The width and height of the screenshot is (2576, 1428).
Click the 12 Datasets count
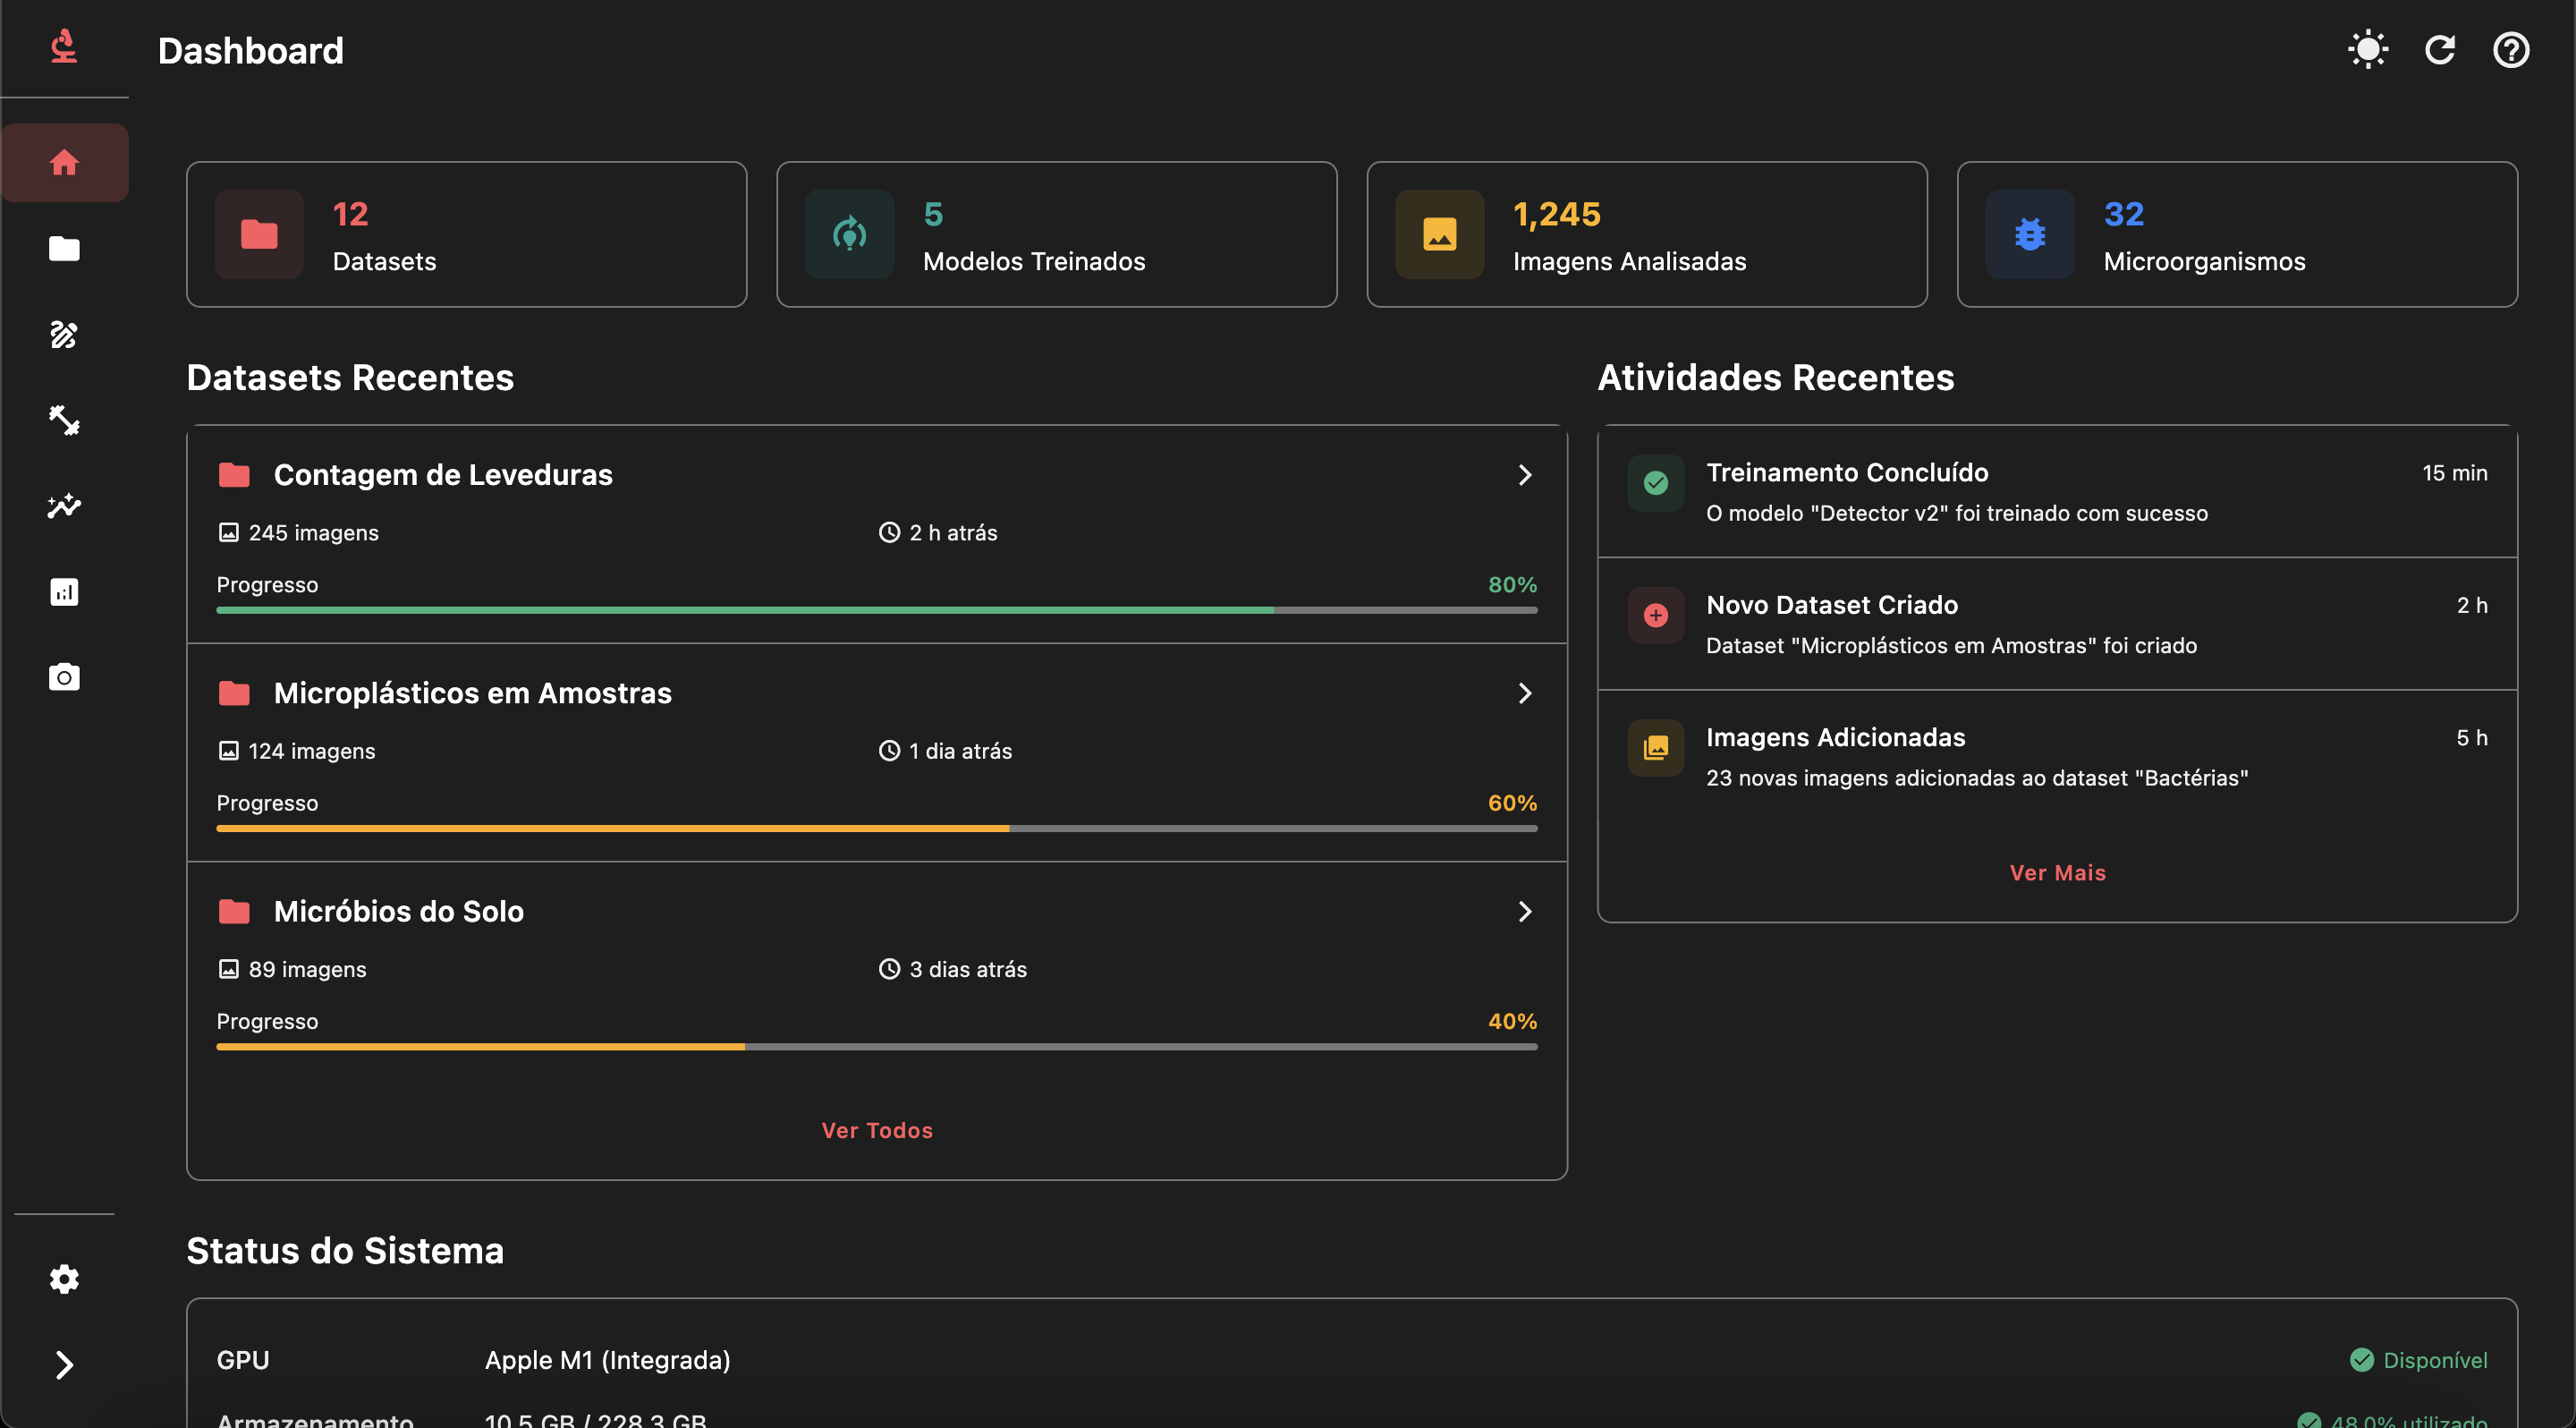[x=351, y=214]
